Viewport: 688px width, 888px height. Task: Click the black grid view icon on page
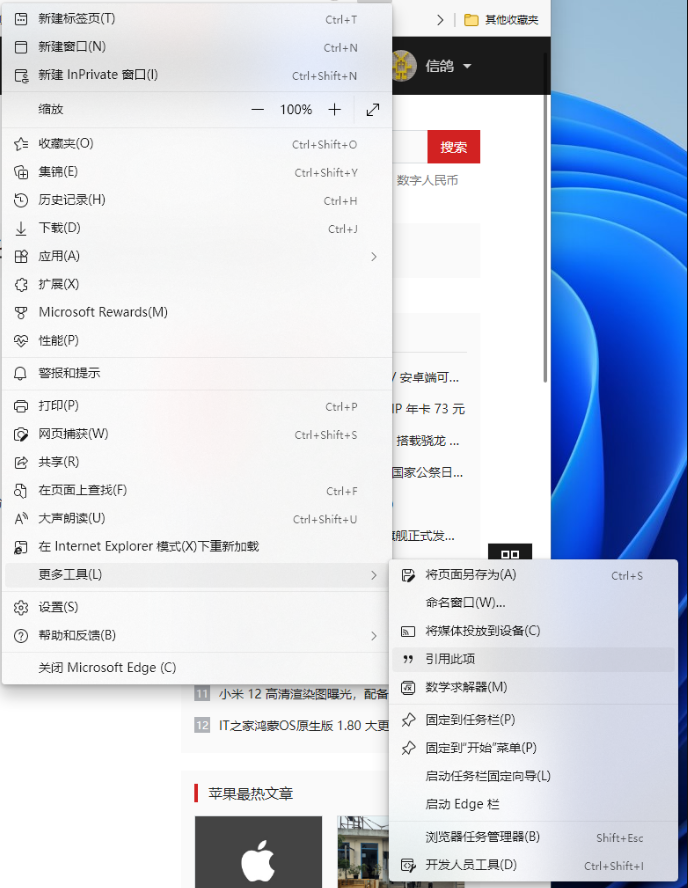click(x=510, y=552)
